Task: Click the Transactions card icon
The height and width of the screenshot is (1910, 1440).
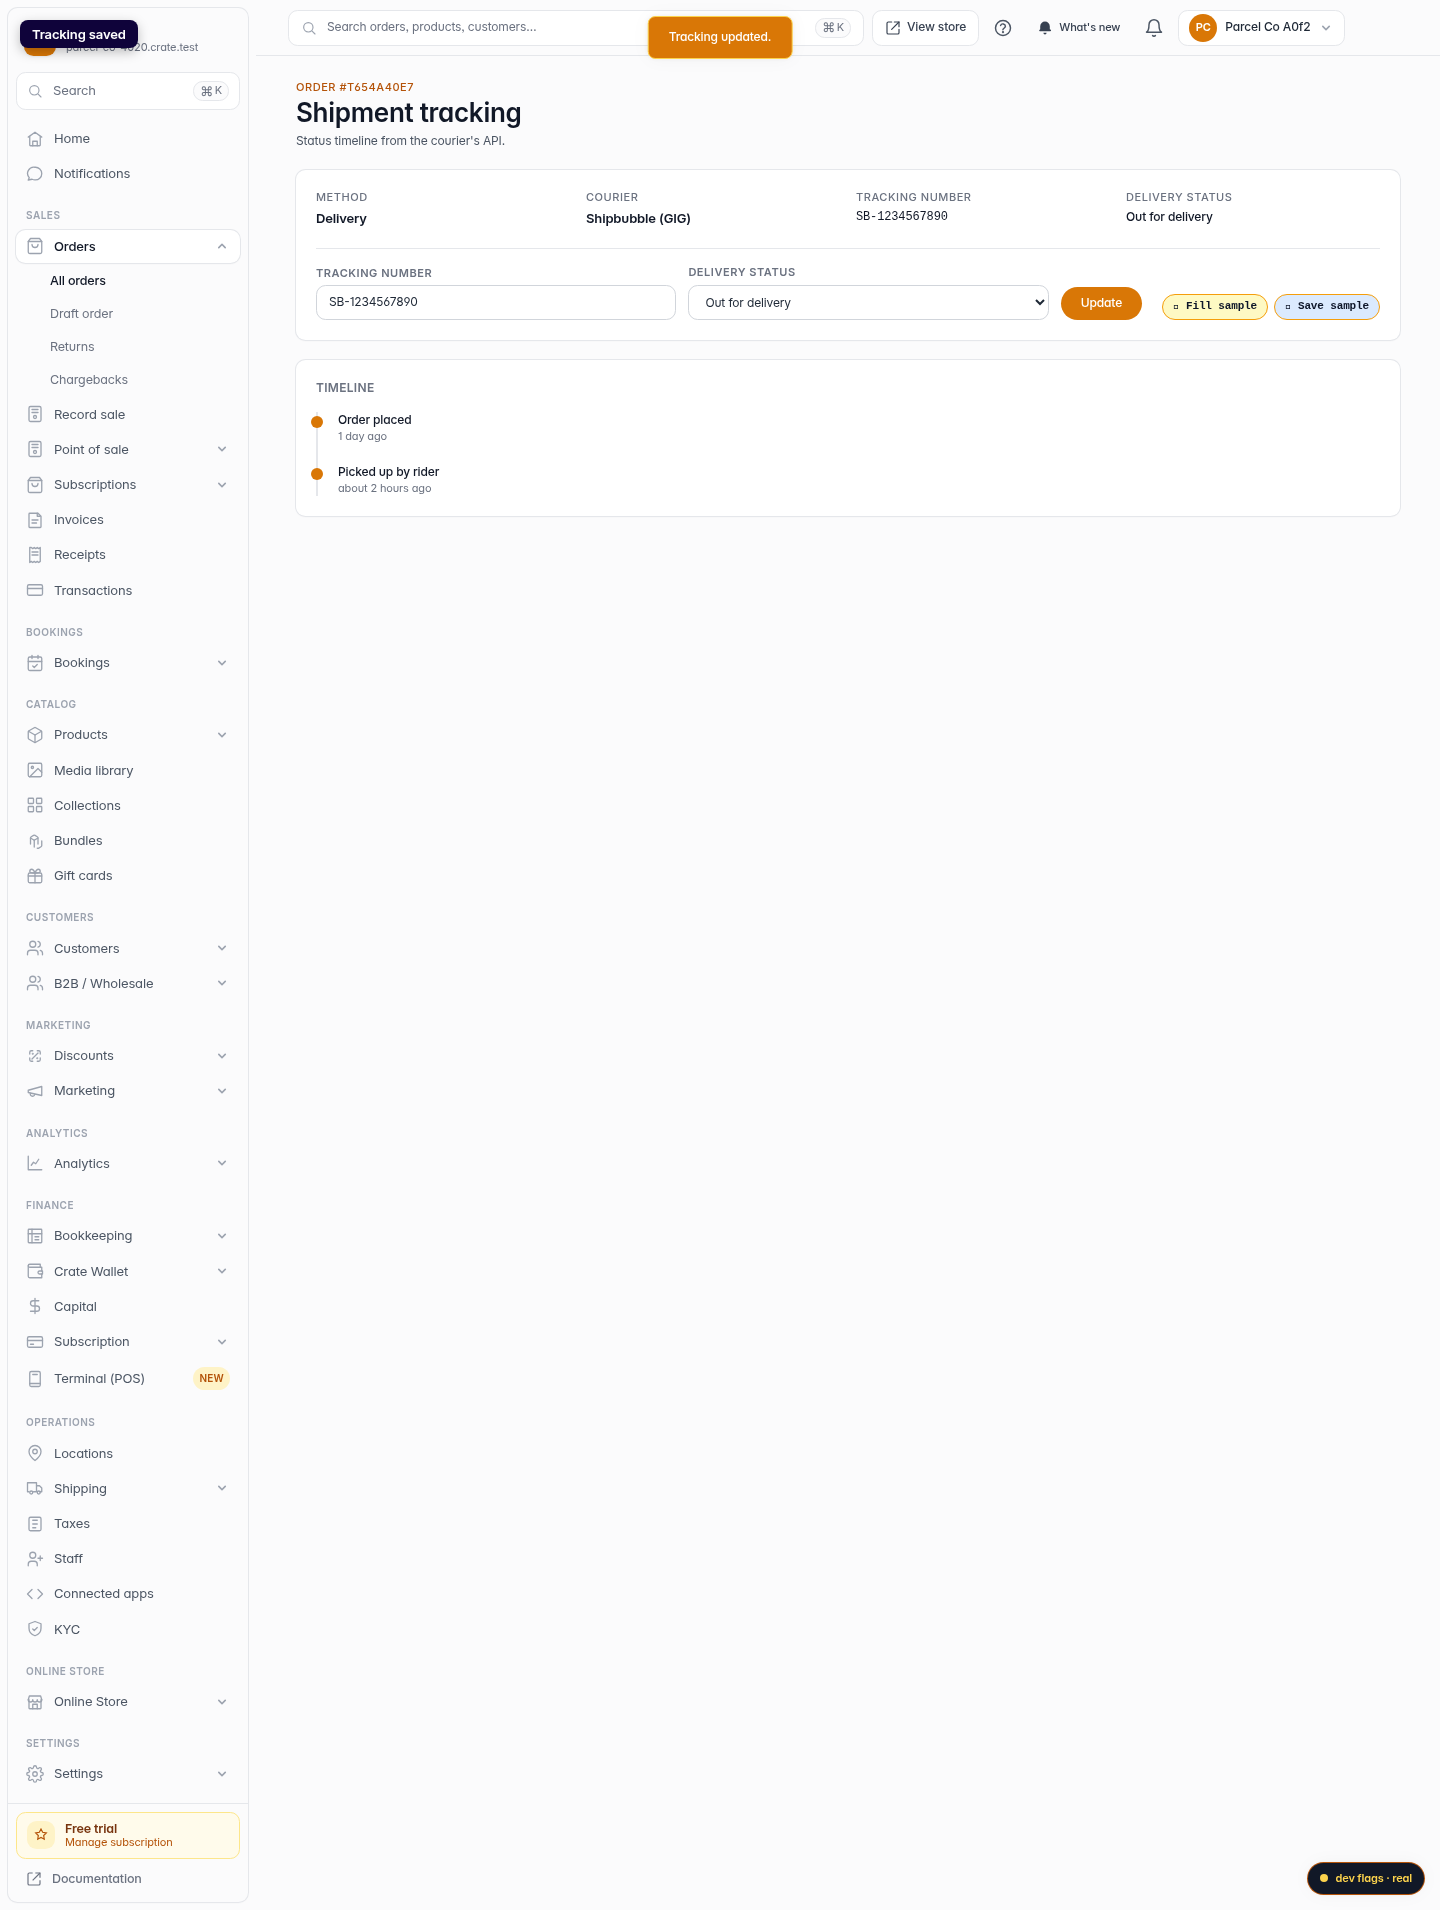Action: (35, 590)
